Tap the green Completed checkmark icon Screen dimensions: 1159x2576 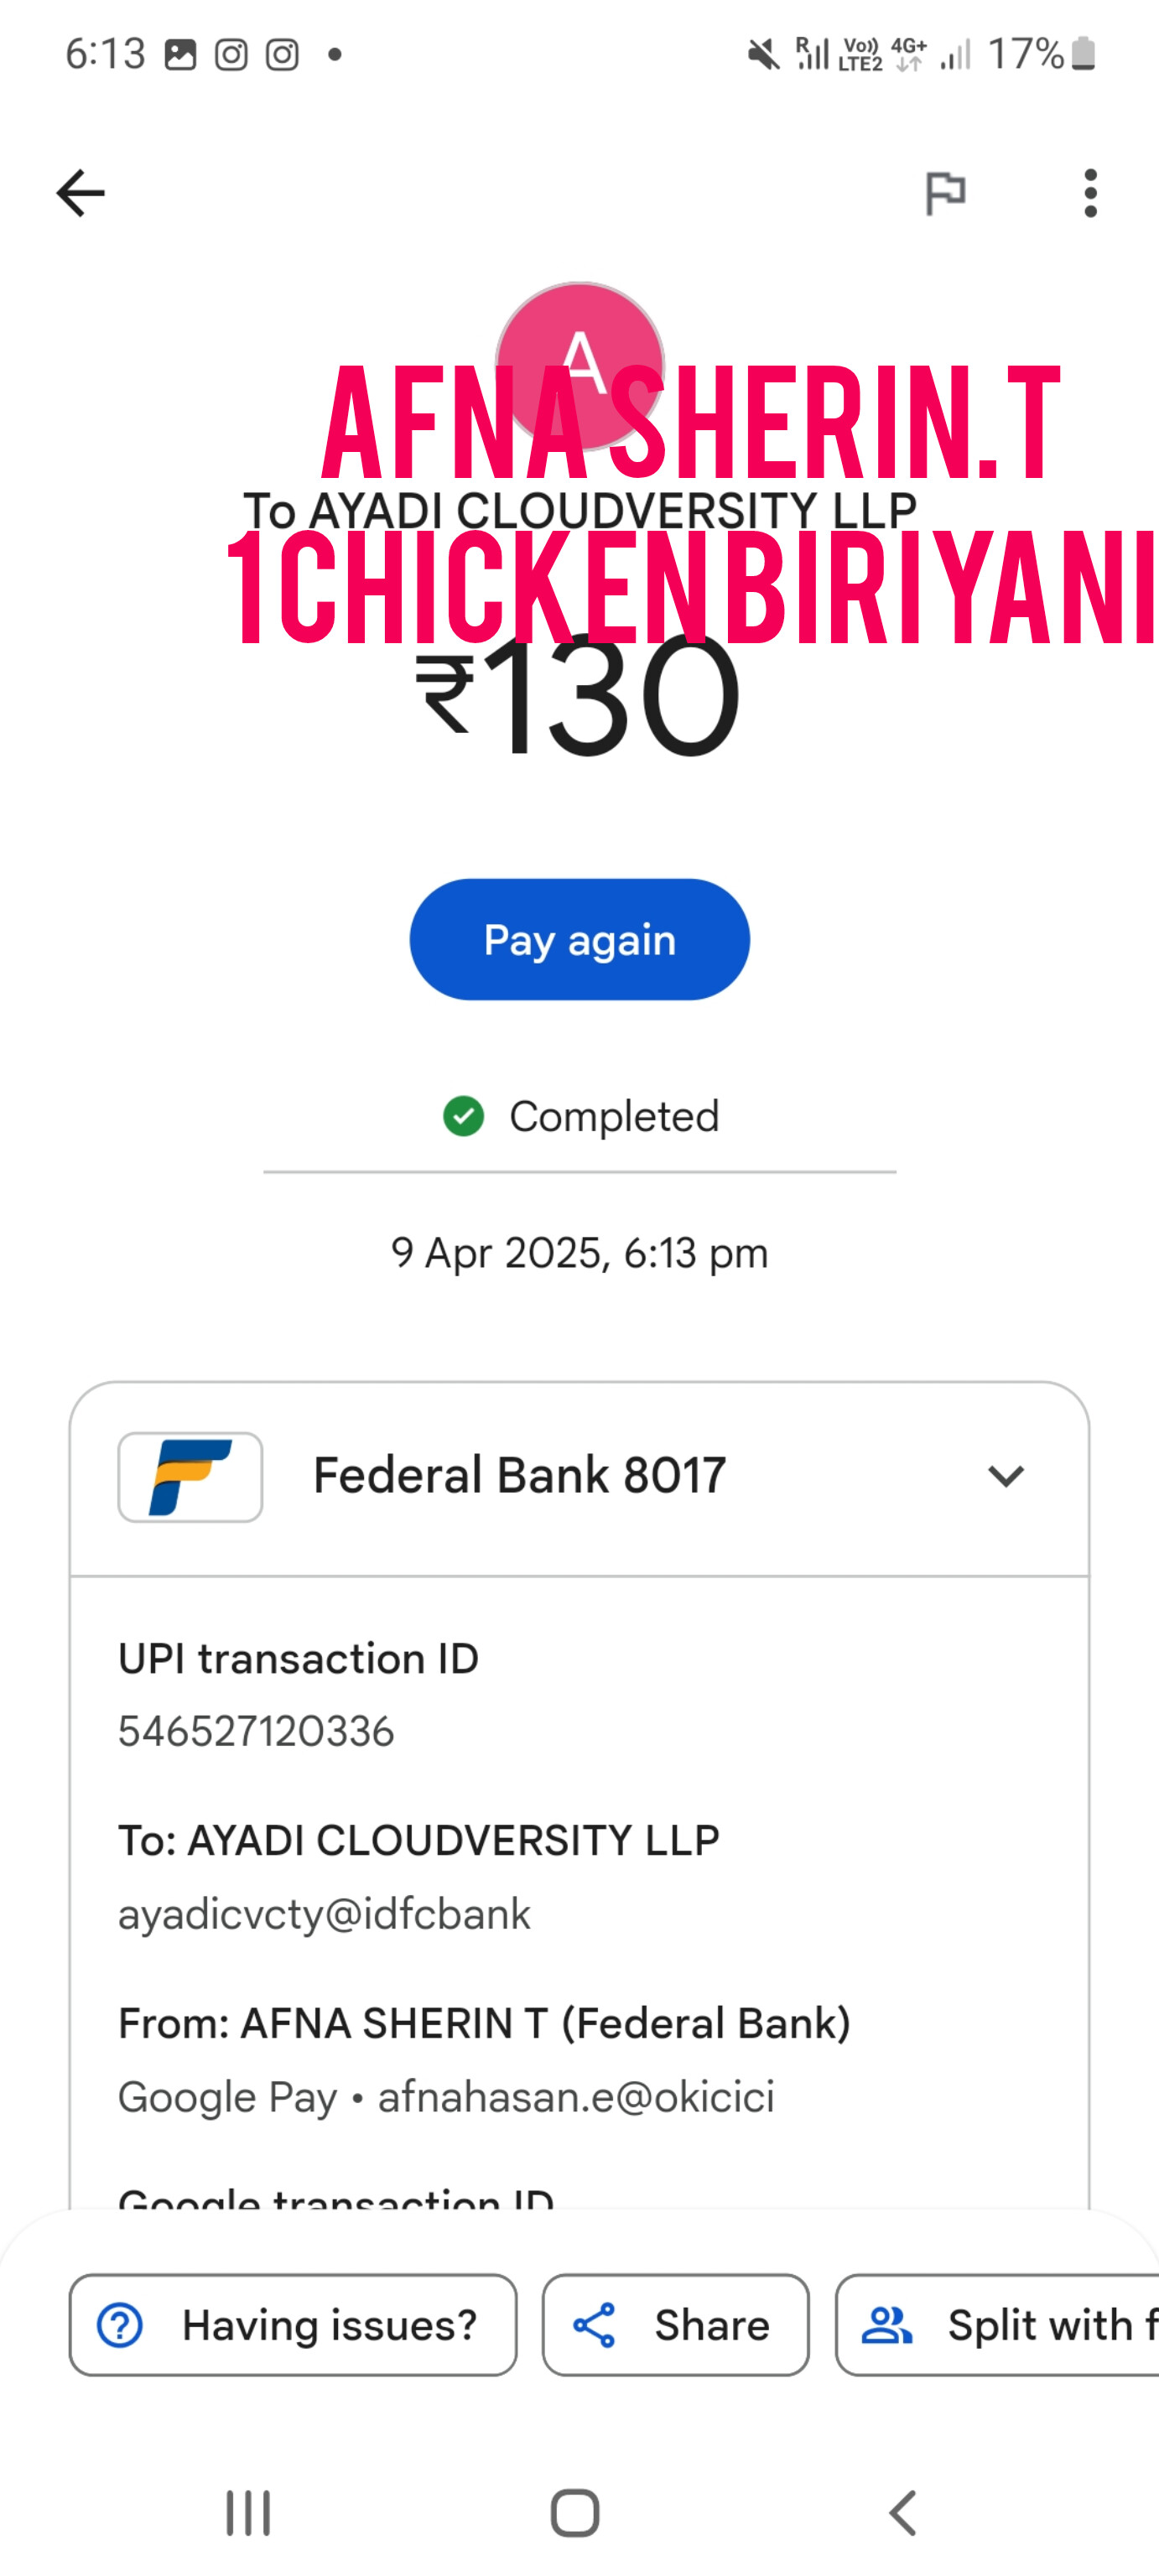click(x=464, y=1116)
